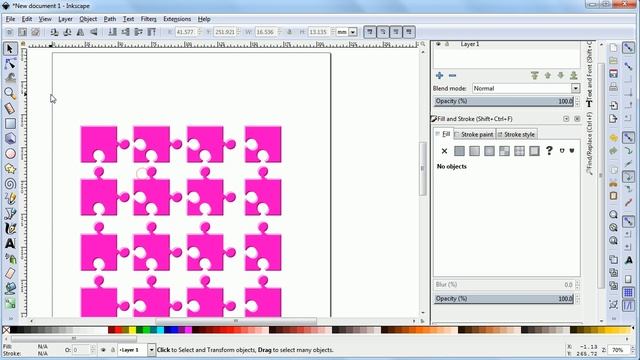Raise layer to top icon
The height and width of the screenshot is (360, 640).
(535, 76)
